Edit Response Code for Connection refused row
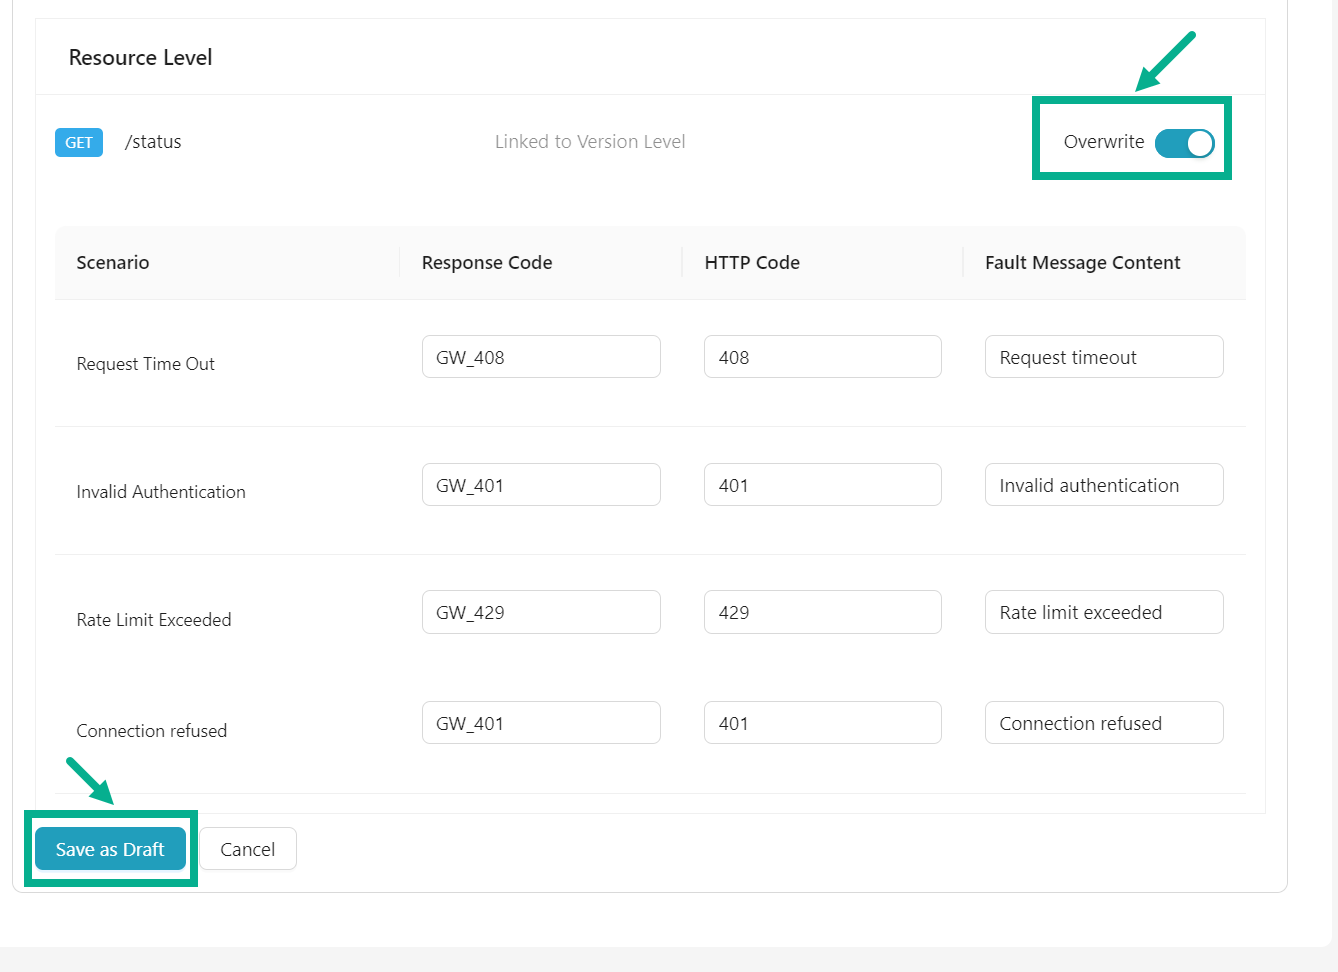The width and height of the screenshot is (1338, 972). click(541, 723)
